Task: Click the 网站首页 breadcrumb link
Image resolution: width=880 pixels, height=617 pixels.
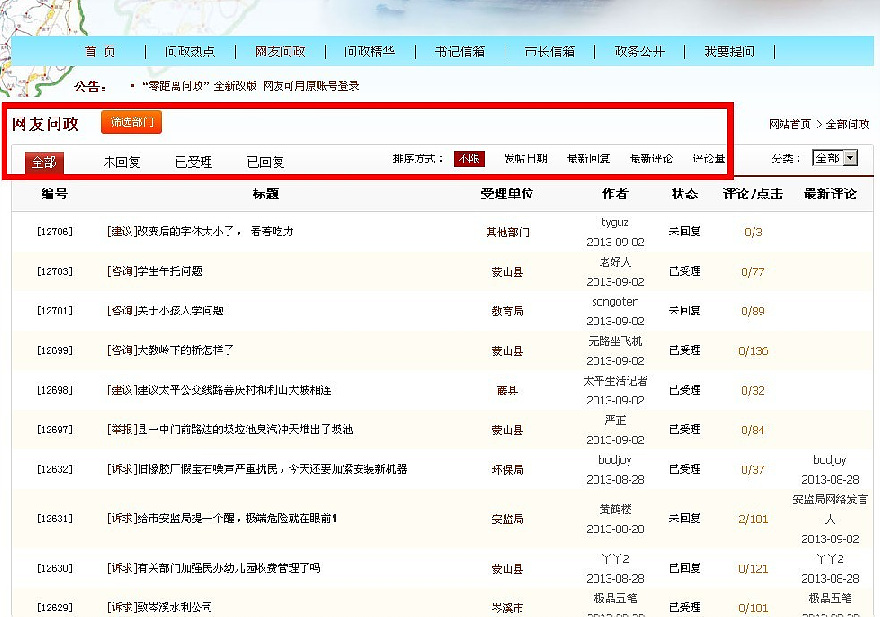Action: click(790, 125)
